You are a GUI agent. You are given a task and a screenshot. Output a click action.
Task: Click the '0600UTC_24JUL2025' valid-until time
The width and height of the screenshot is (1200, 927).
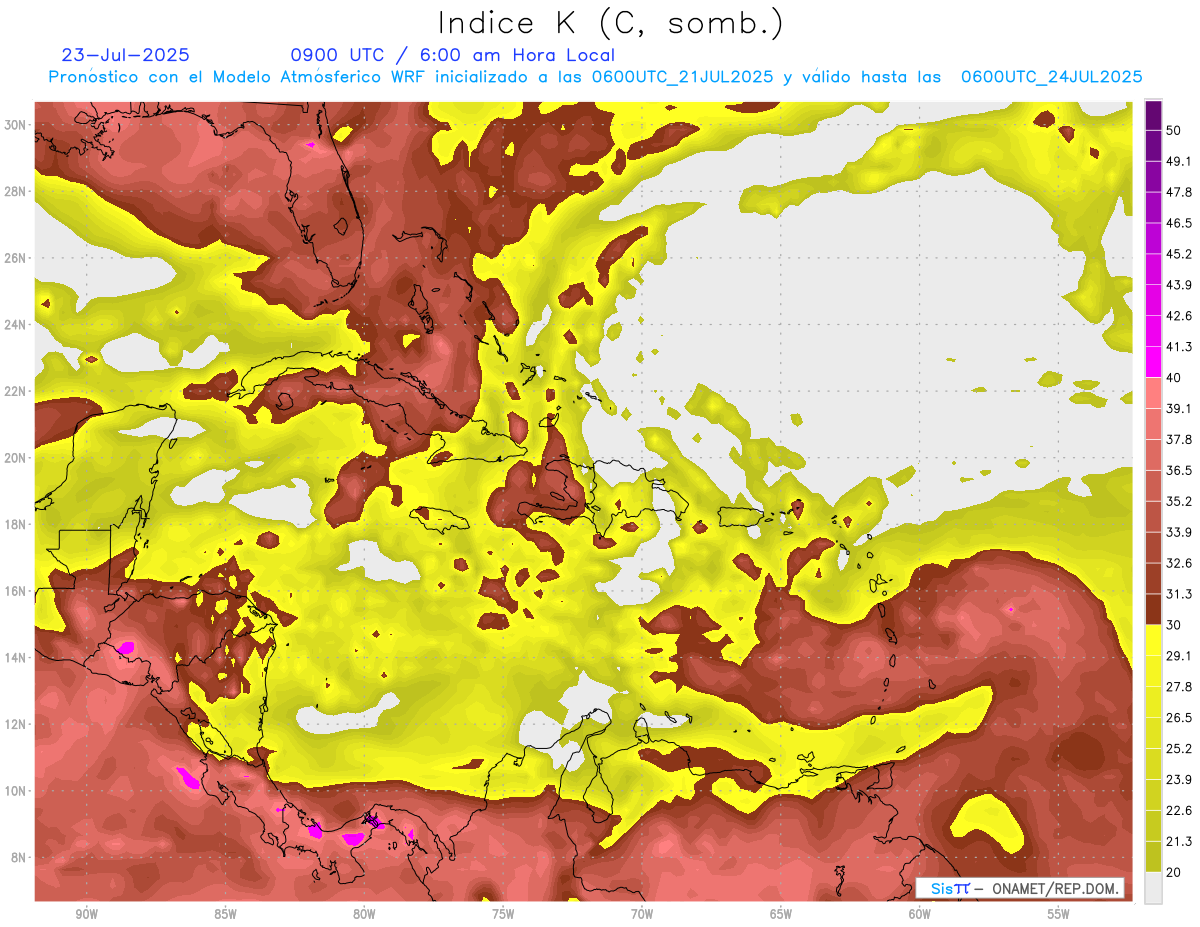(x=1051, y=77)
